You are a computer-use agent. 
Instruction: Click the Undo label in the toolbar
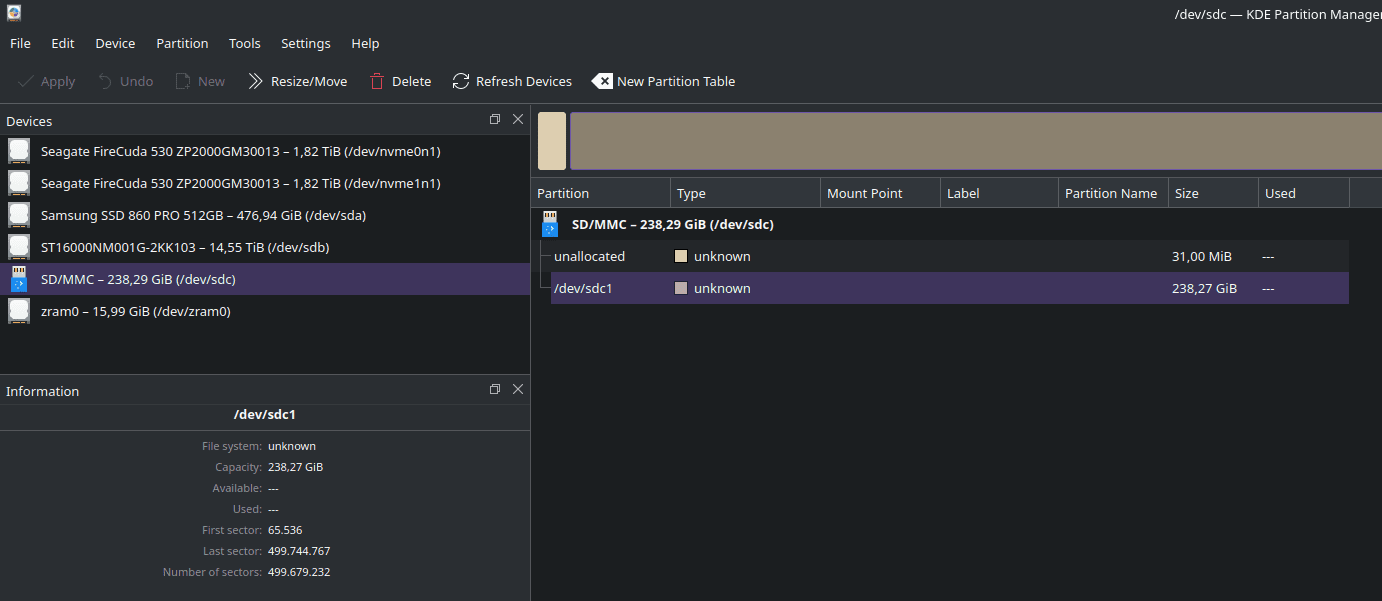pos(136,82)
